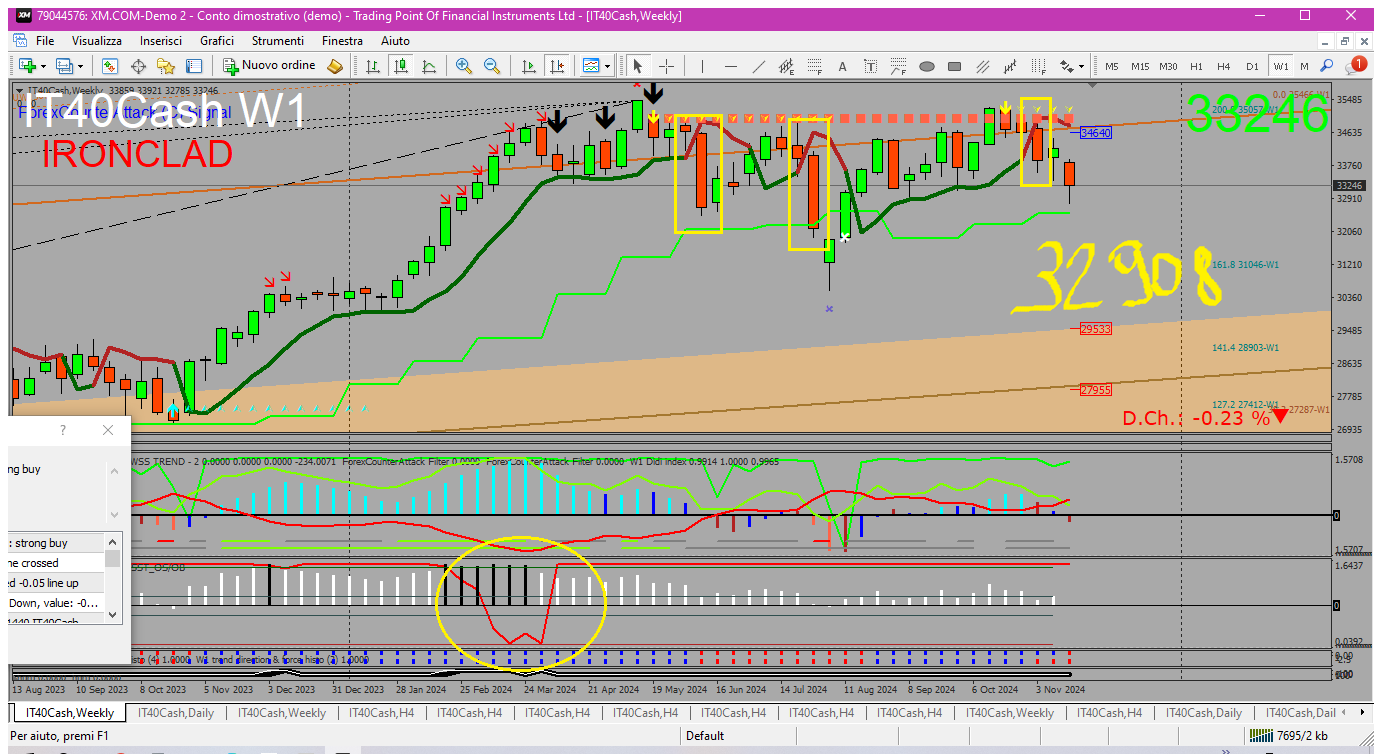Open the chart Templates icon
Viewport: 1382px width, 754px height.
point(592,66)
